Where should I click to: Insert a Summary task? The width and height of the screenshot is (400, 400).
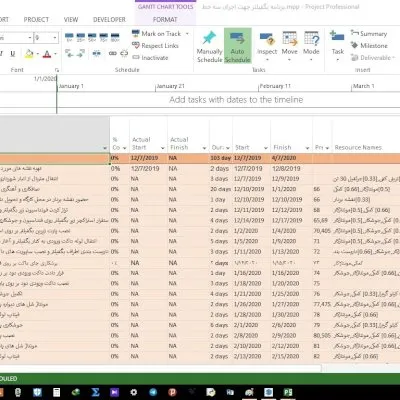369,34
